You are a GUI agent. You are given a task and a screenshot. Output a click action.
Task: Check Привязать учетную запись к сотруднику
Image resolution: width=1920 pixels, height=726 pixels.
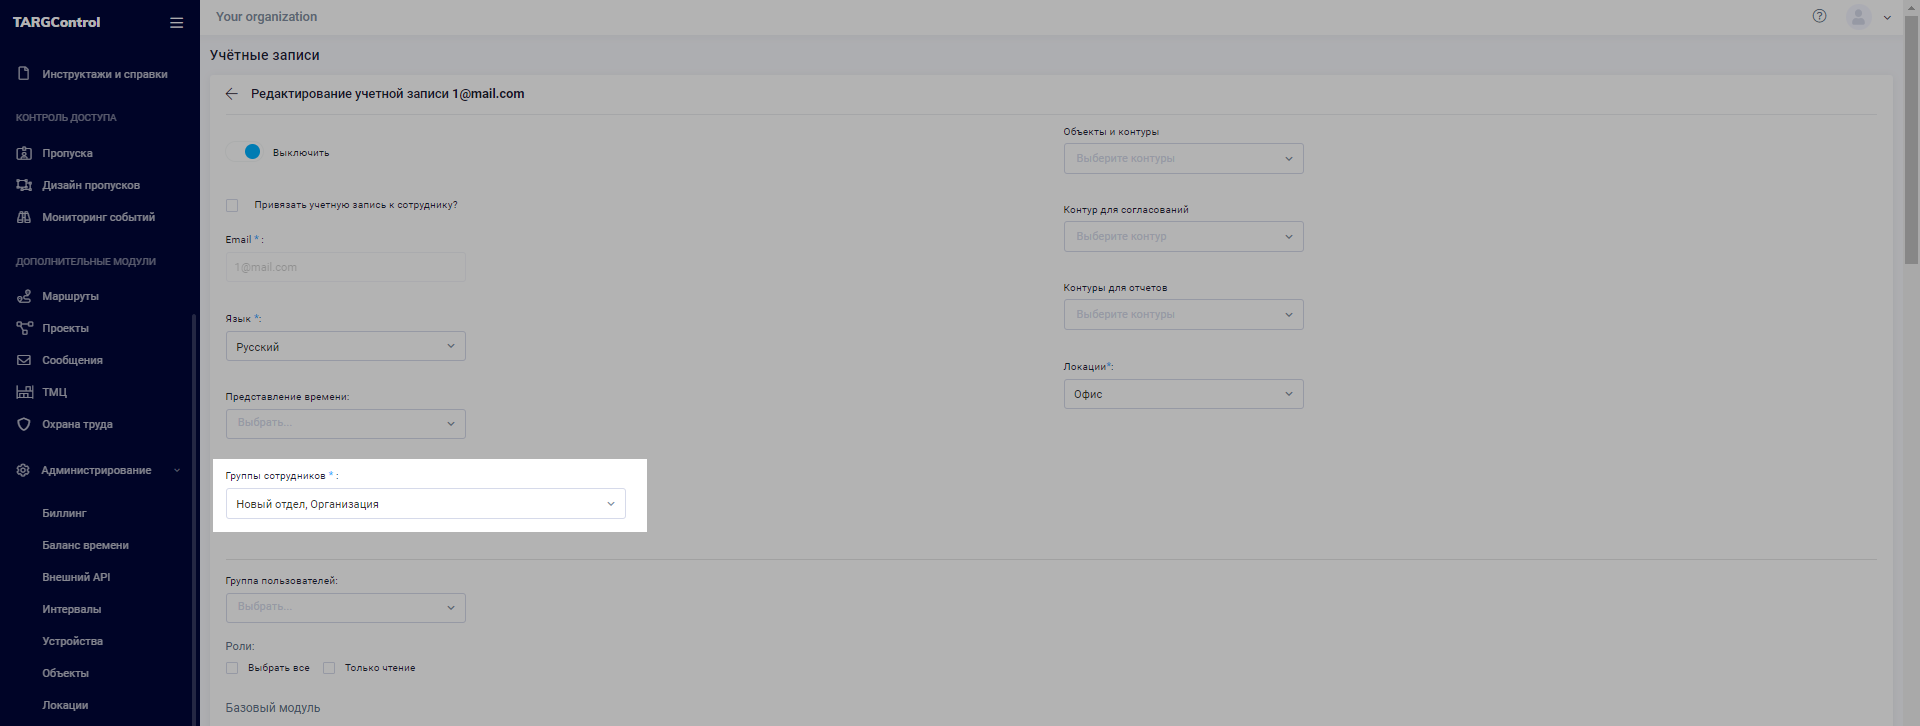[x=232, y=205]
